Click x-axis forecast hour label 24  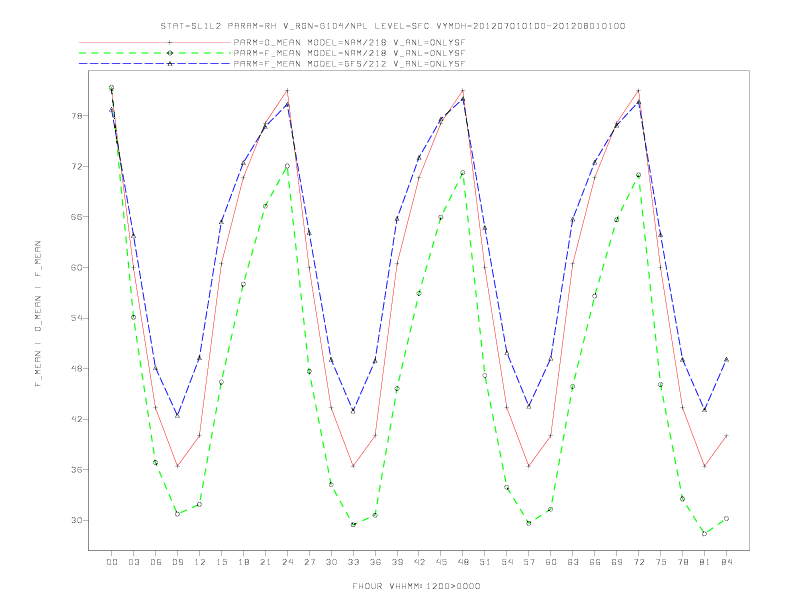(x=287, y=562)
